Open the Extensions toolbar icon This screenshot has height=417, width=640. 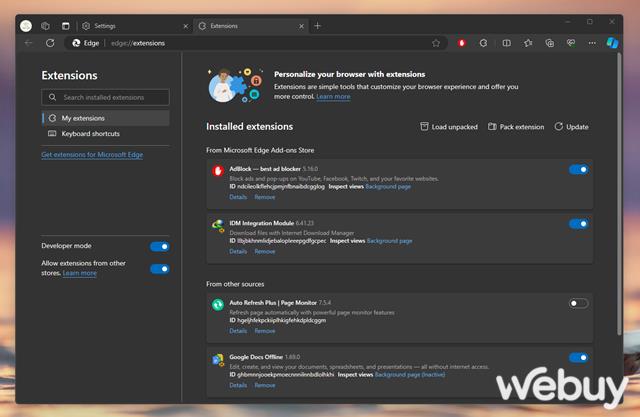[x=483, y=43]
